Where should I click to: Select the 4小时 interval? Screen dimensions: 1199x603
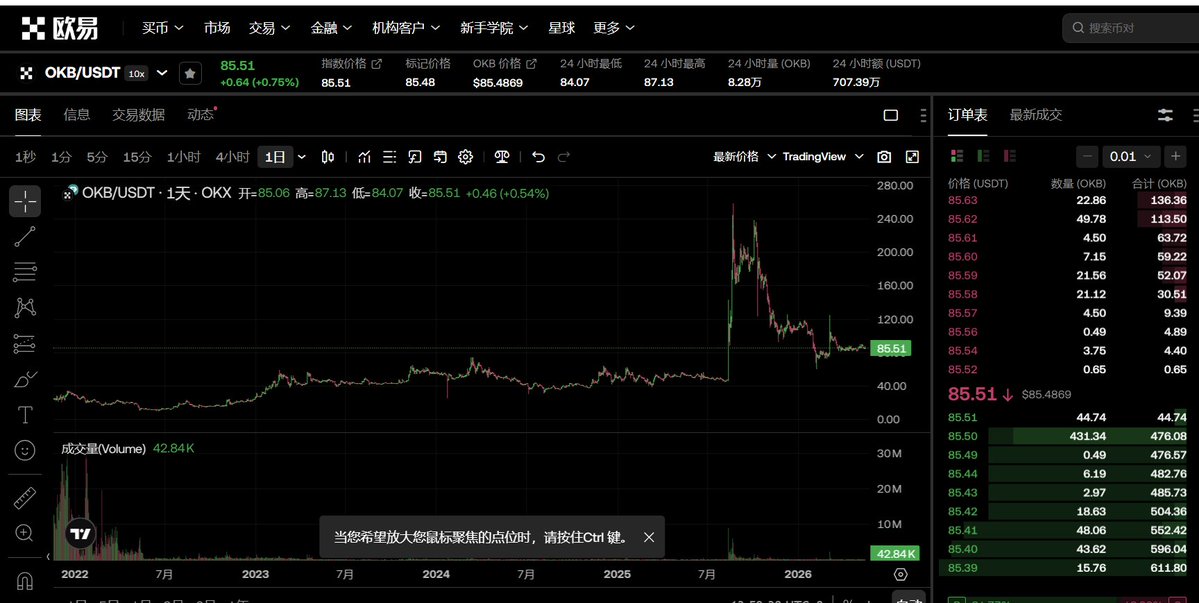click(x=232, y=157)
